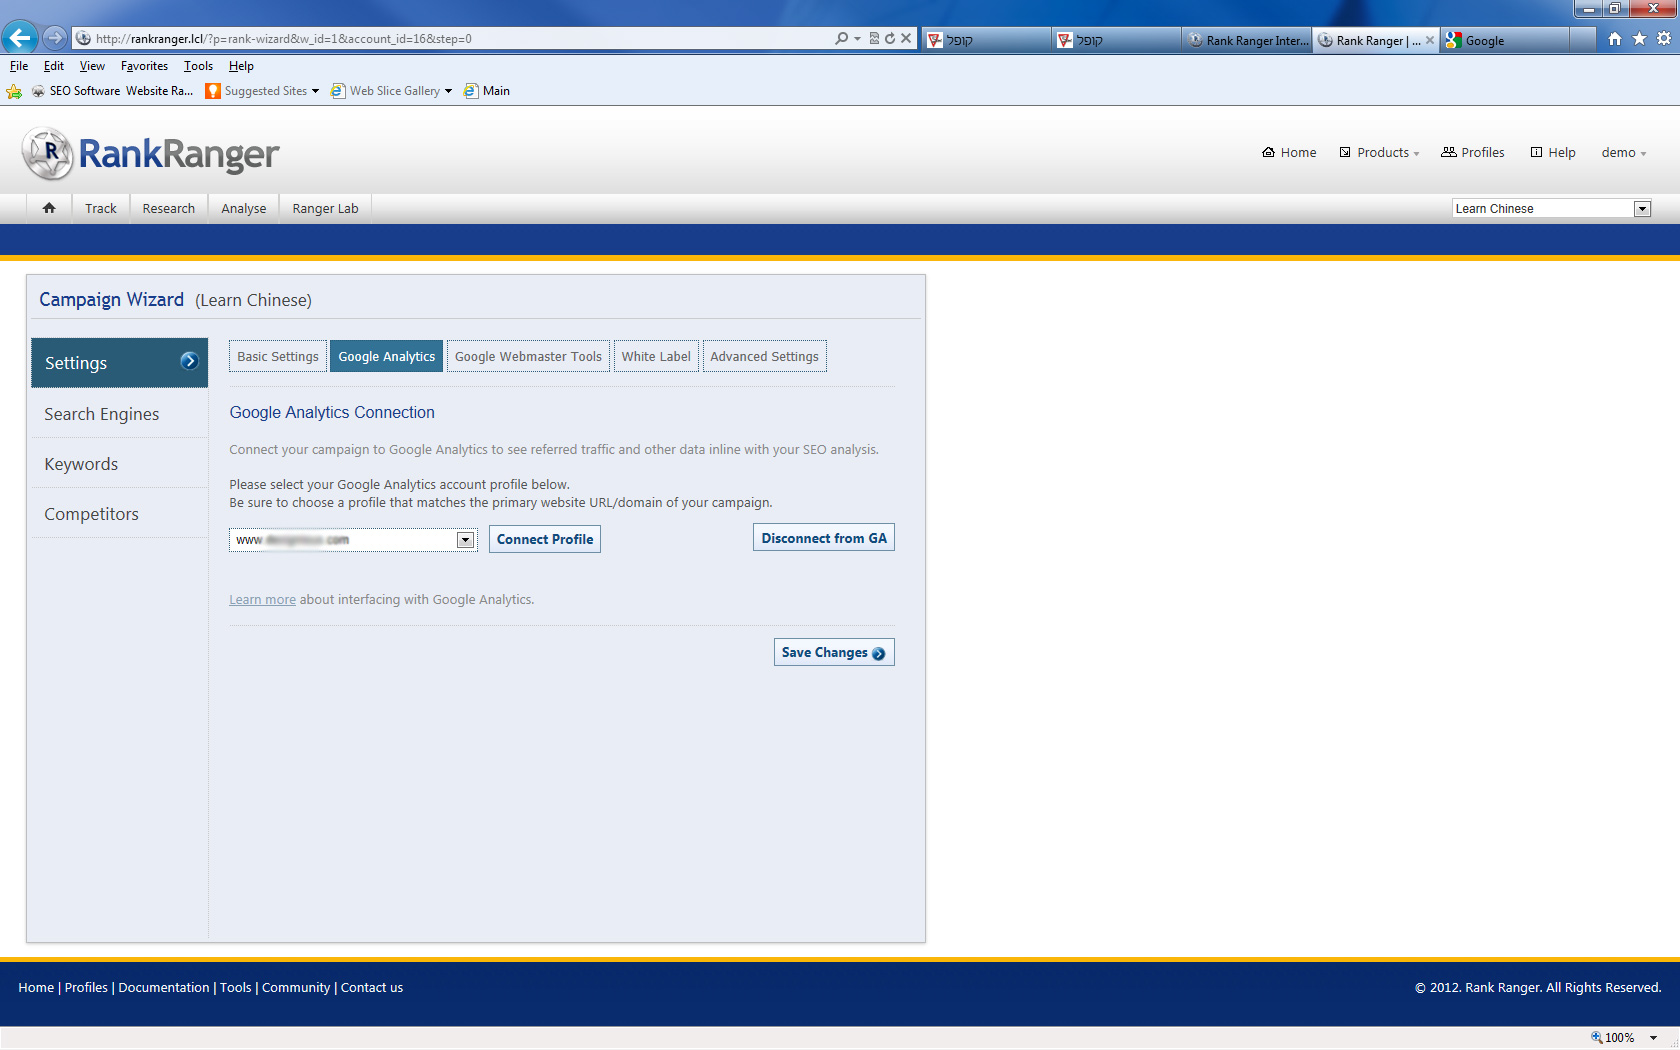Screen dimensions: 1680x1050
Task: Click the browser Forward arrow button
Action: click(x=55, y=38)
